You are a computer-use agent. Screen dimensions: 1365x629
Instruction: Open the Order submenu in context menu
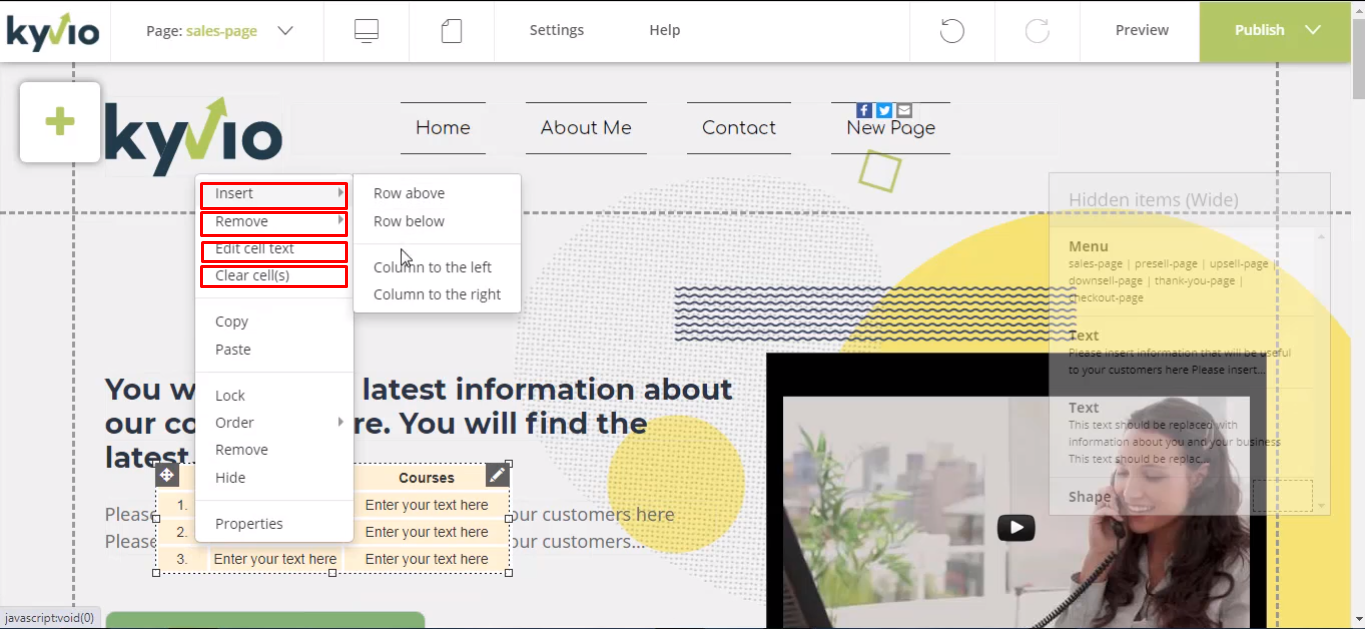[274, 423]
